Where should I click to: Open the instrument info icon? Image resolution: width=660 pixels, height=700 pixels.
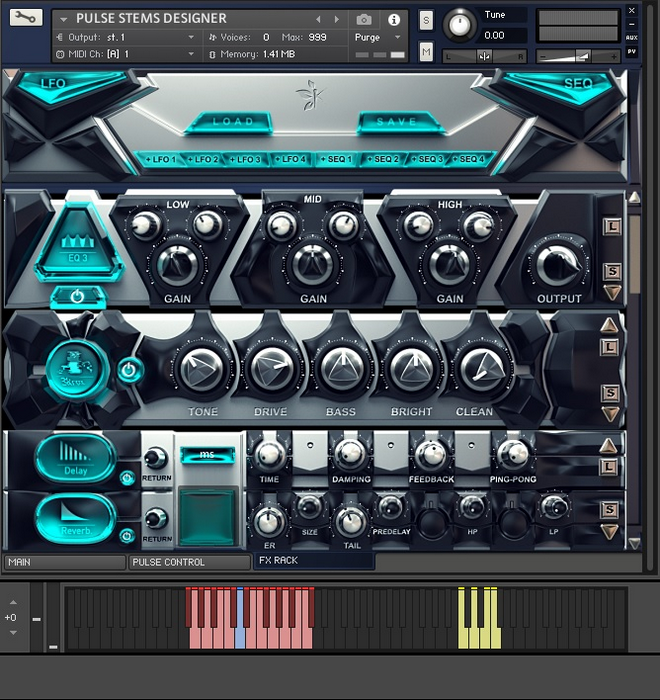click(x=394, y=19)
